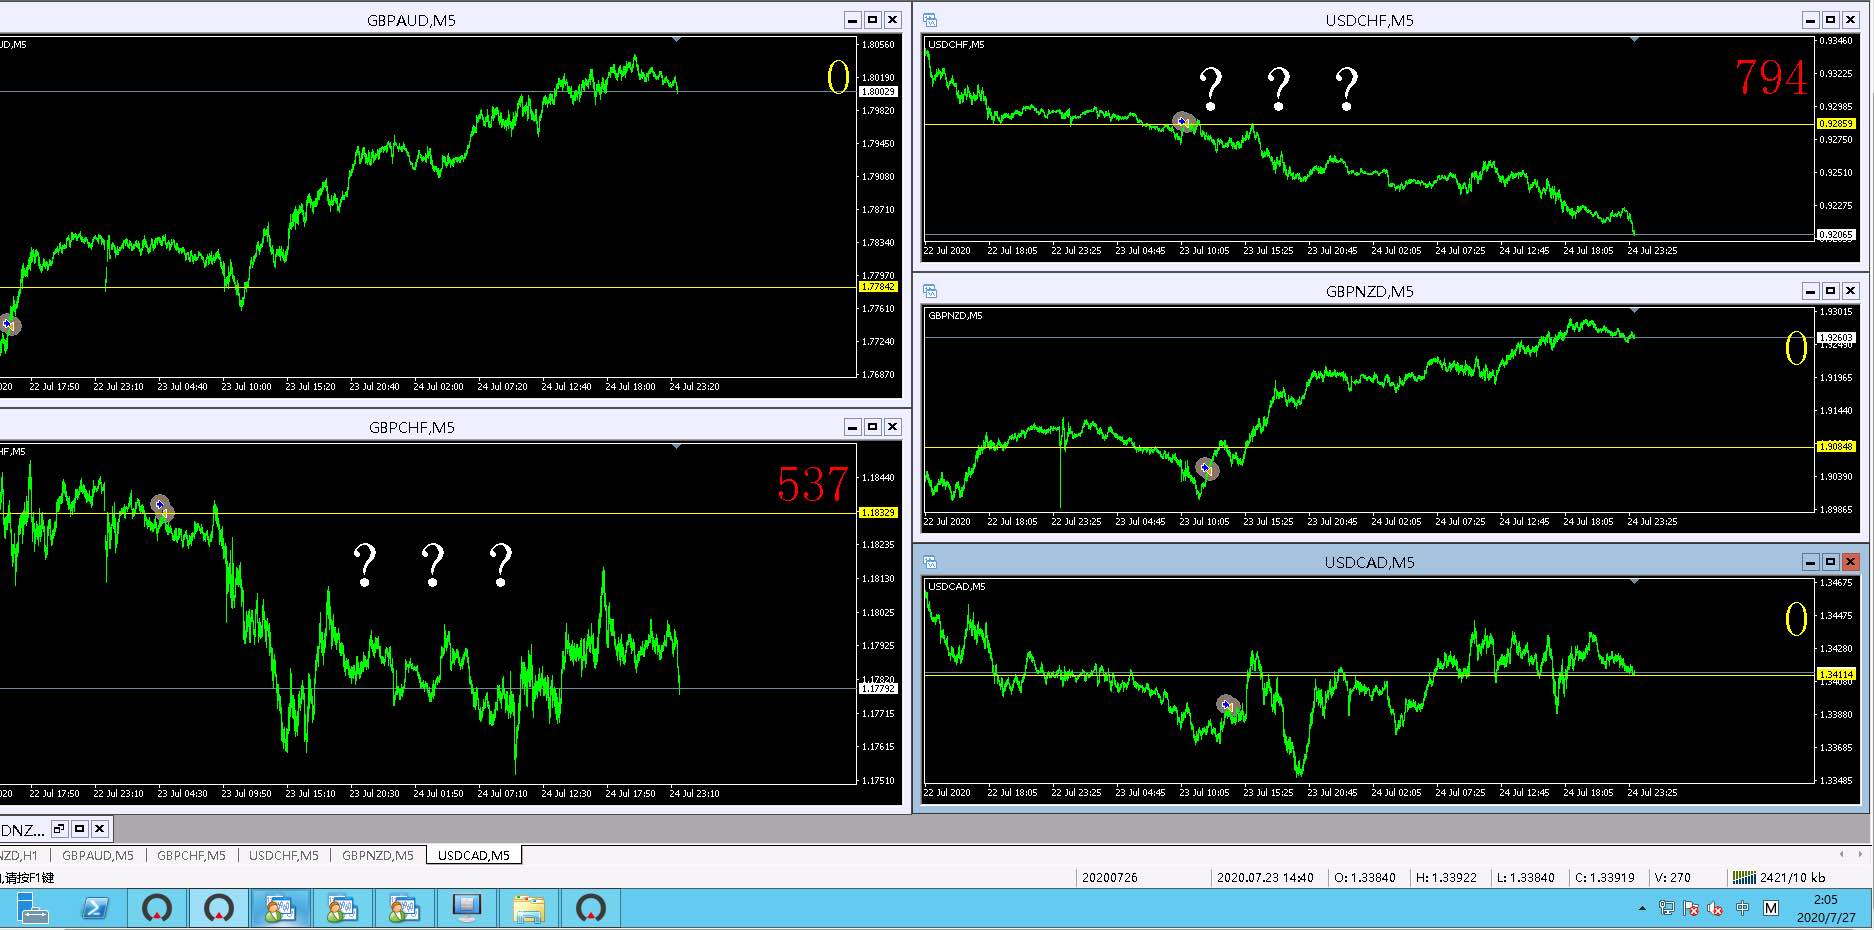This screenshot has width=1874, height=930.
Task: Open the taskbar clock showing 2:05
Action: click(1825, 908)
